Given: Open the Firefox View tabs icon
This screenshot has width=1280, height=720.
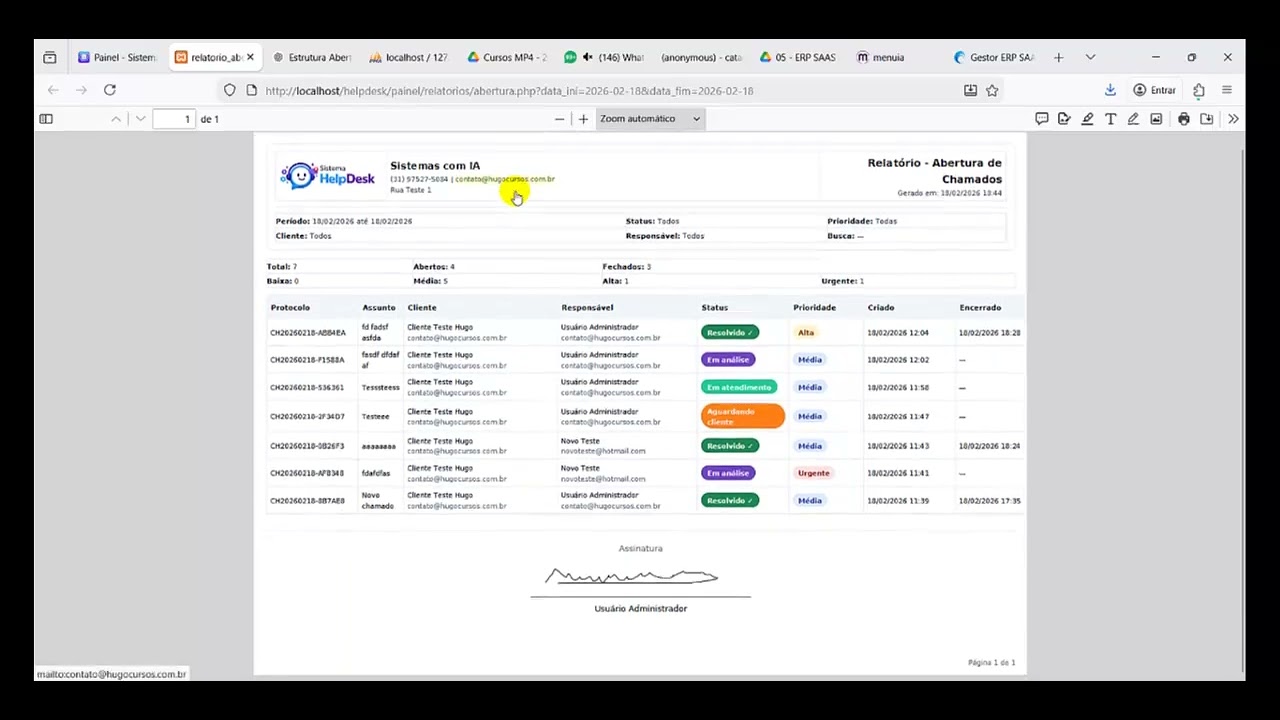Looking at the screenshot, I should [x=50, y=57].
